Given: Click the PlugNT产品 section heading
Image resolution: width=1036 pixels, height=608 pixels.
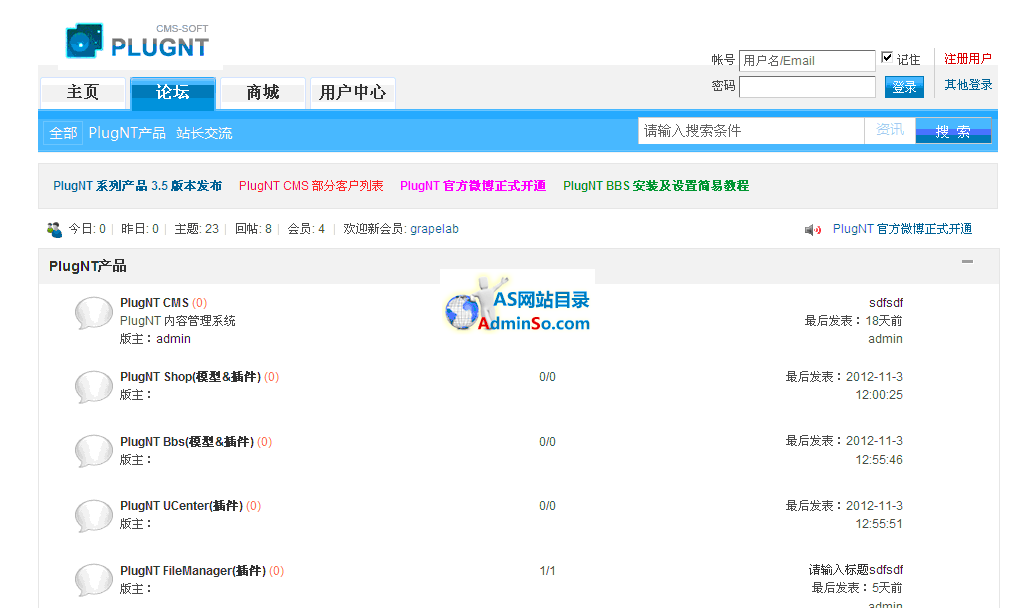Looking at the screenshot, I should [88, 266].
